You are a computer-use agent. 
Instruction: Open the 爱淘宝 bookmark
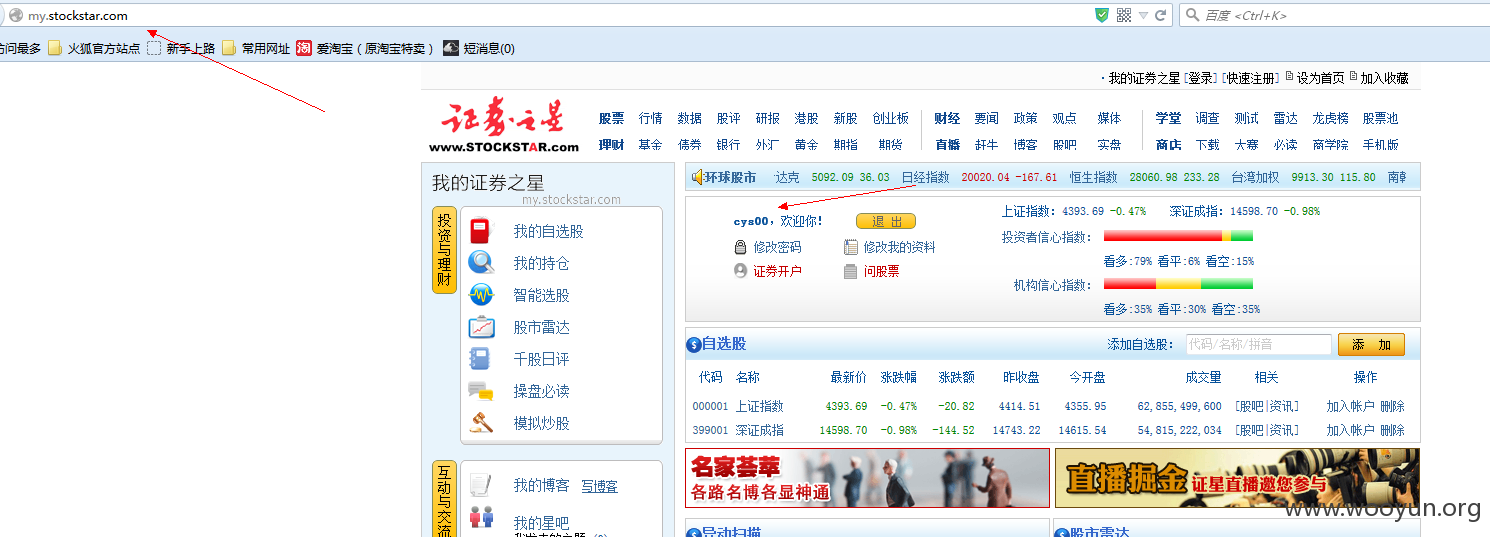click(366, 48)
